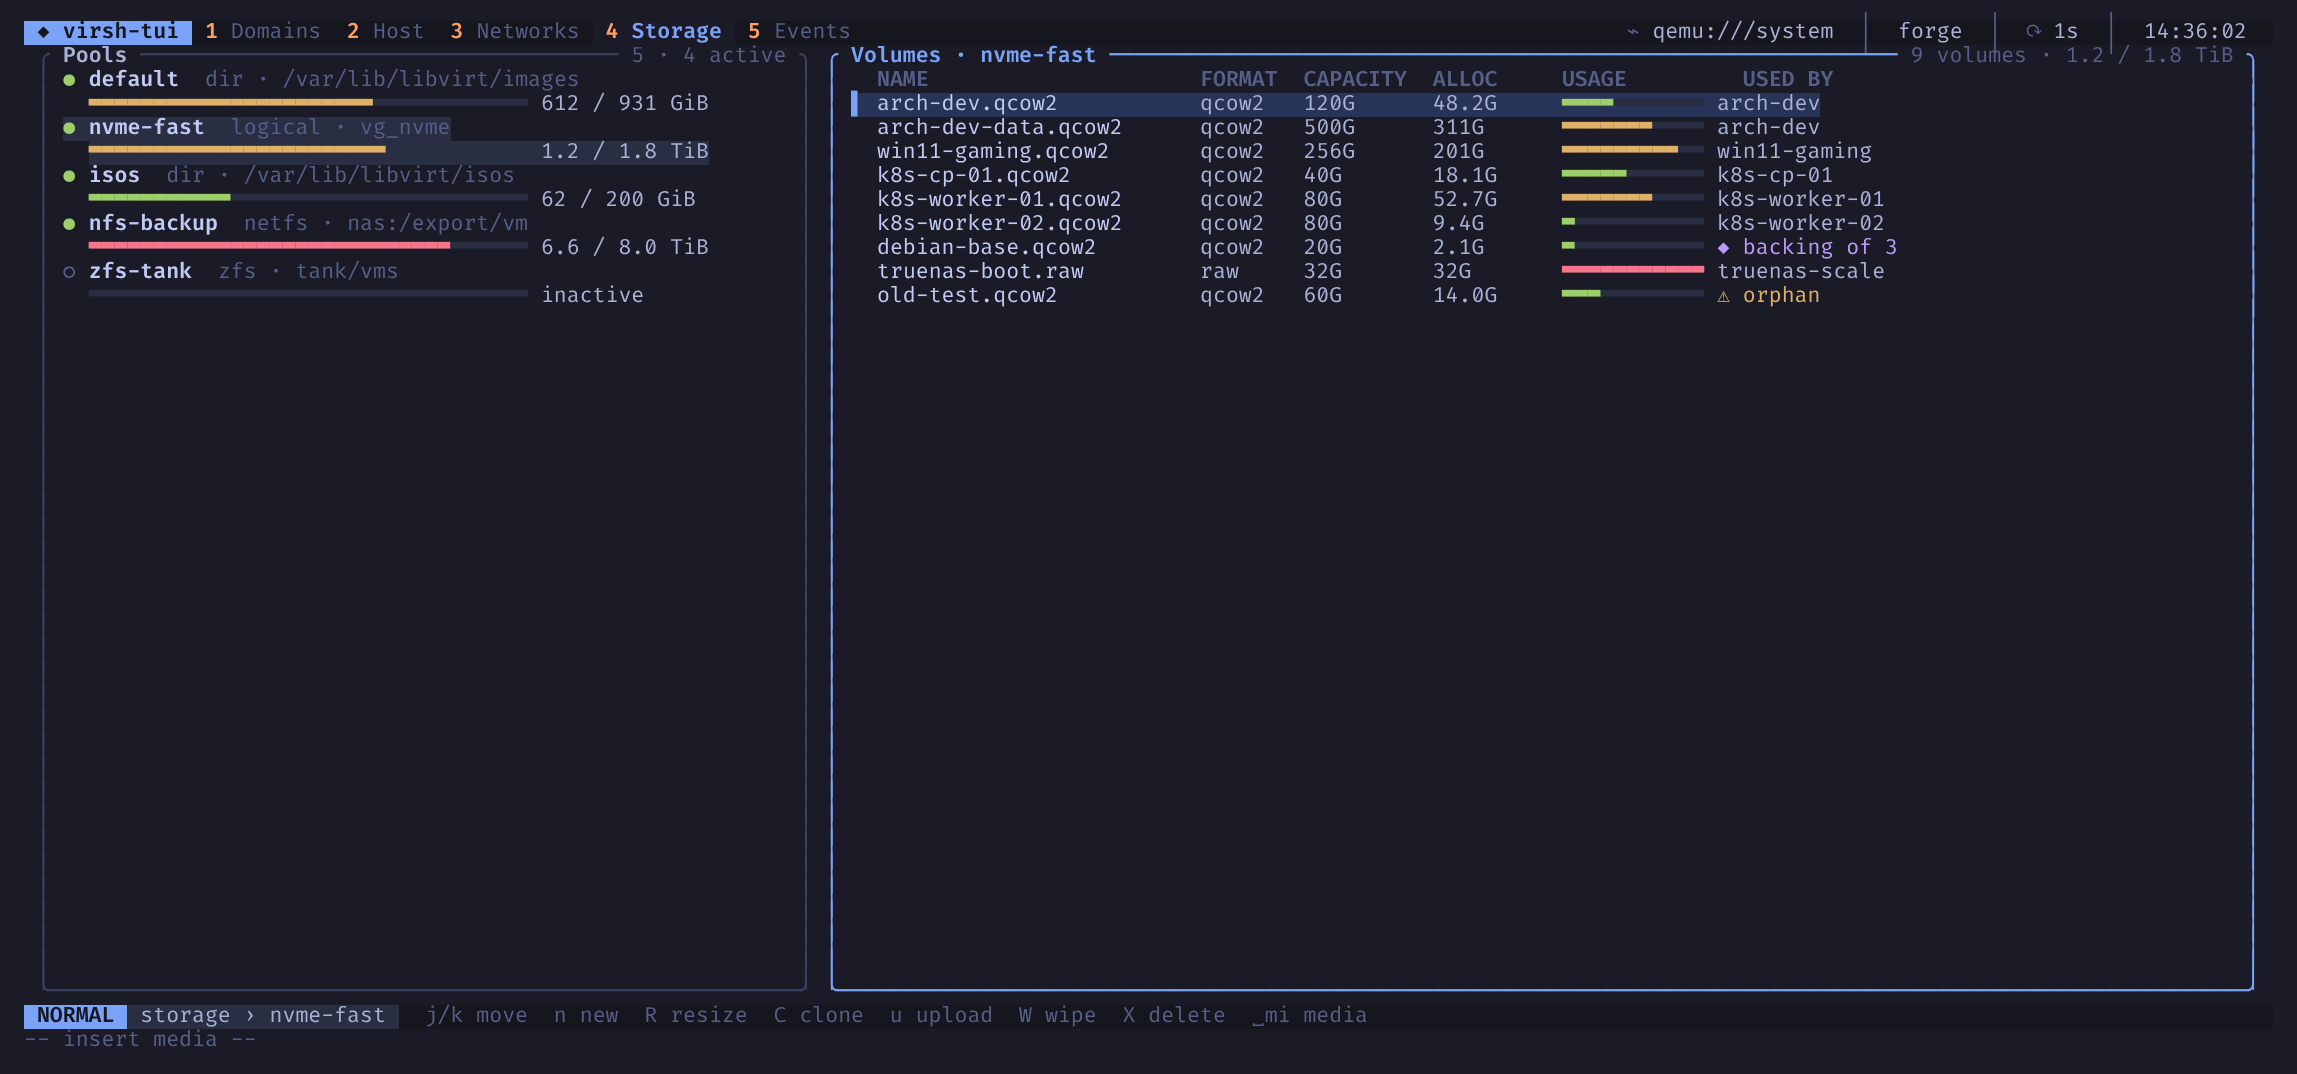Click the CAPACITY column header
This screenshot has height=1074, width=2297.
pos(1354,80)
